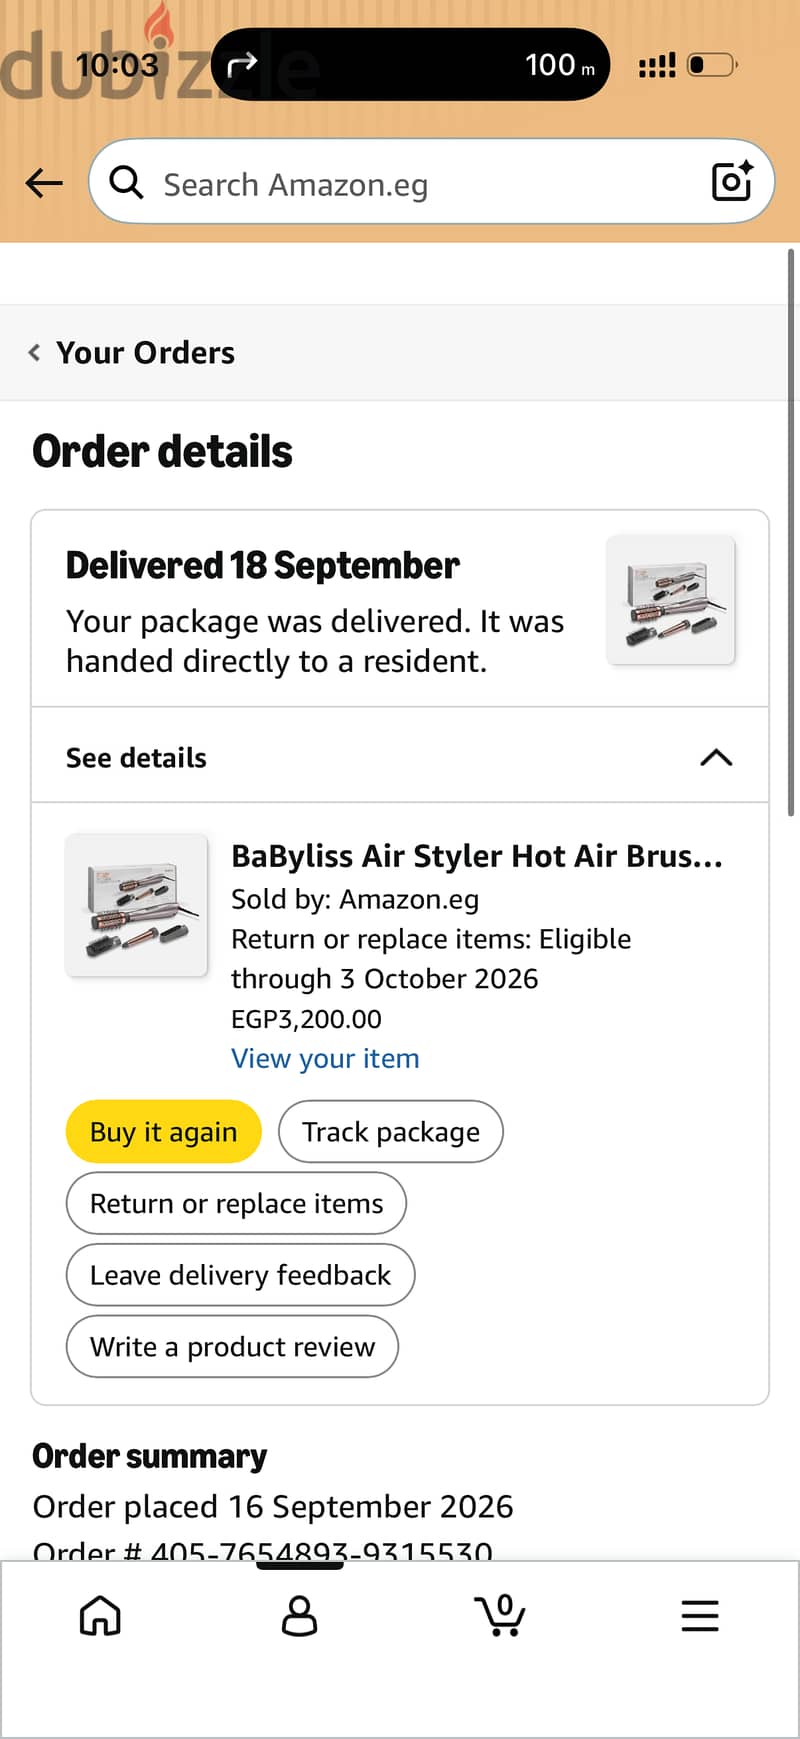Open the account profile icon
This screenshot has width=800, height=1739.
(x=299, y=1615)
